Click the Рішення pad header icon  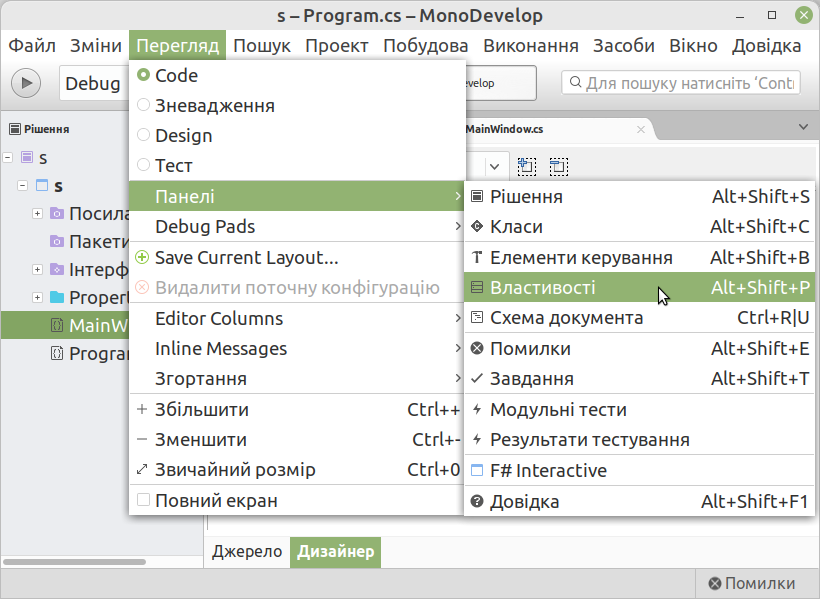pyautogui.click(x=15, y=129)
